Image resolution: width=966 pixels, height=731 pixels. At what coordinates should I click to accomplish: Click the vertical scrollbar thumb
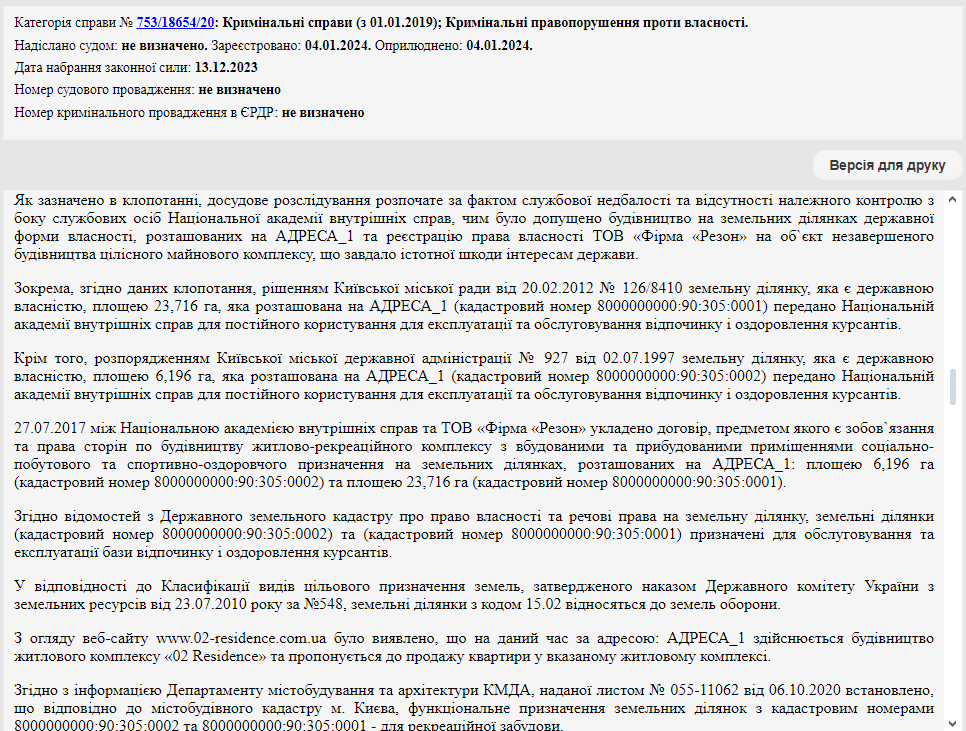(x=955, y=386)
